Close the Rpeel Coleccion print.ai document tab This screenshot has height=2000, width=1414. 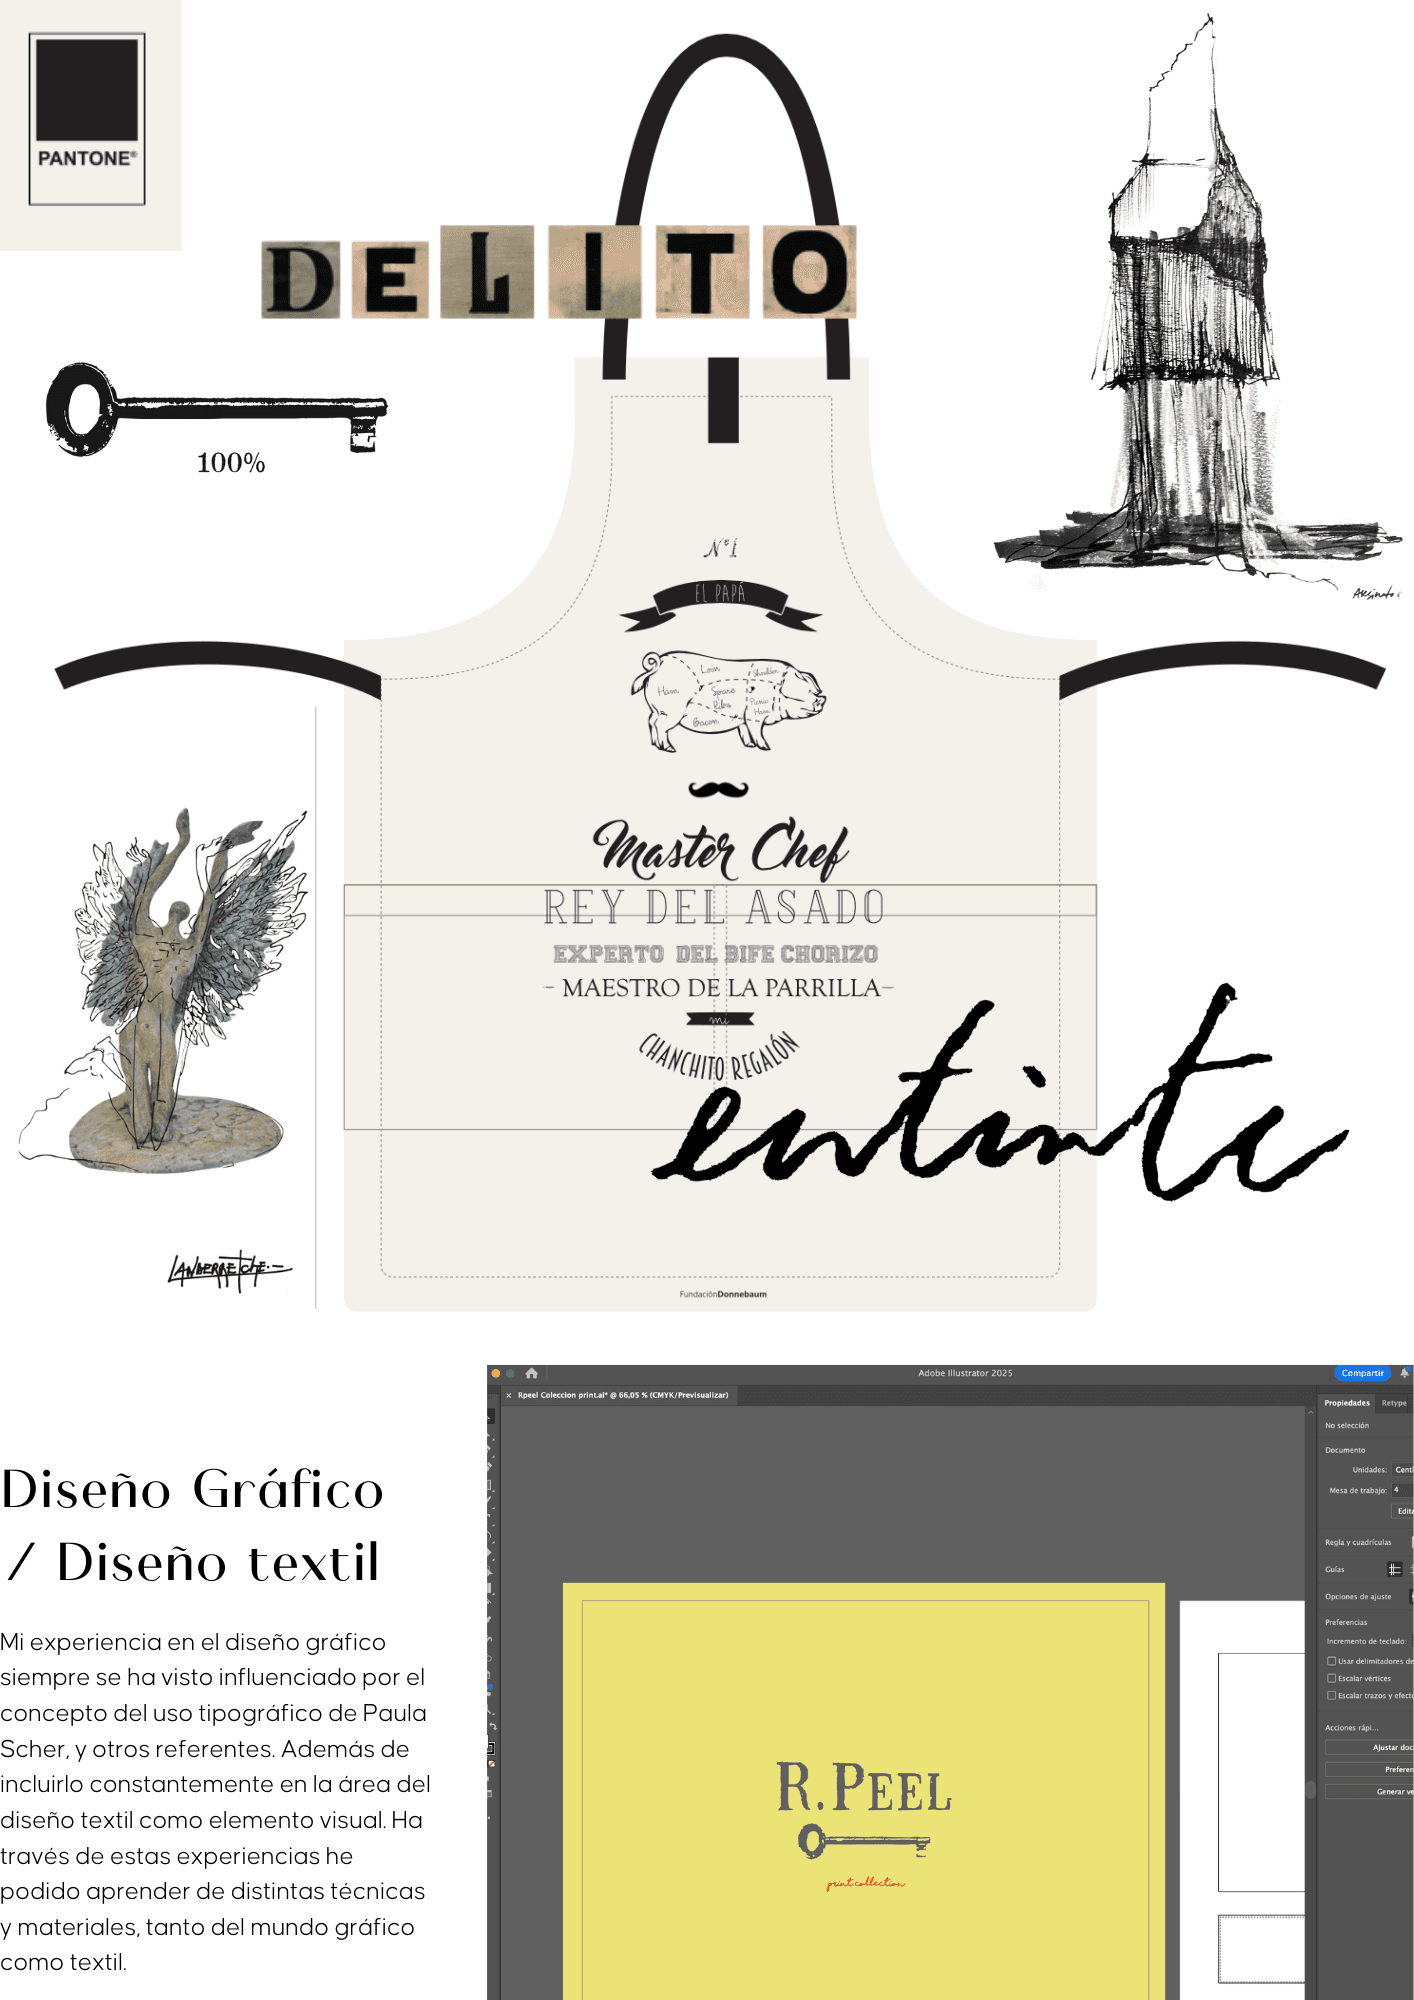[x=508, y=1395]
